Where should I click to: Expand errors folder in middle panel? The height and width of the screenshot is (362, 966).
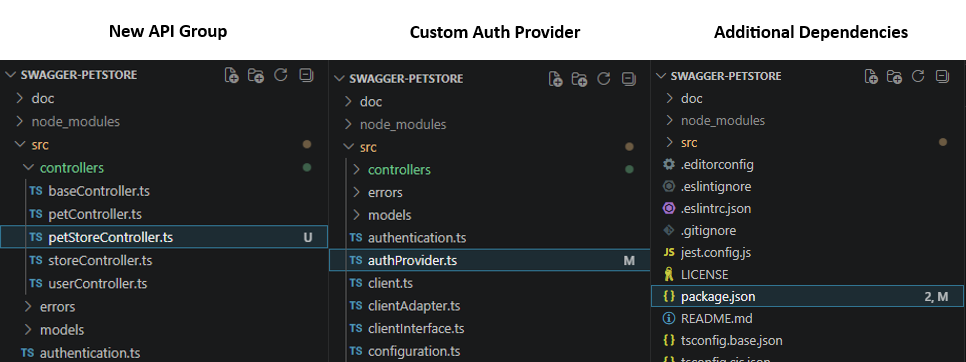[356, 192]
